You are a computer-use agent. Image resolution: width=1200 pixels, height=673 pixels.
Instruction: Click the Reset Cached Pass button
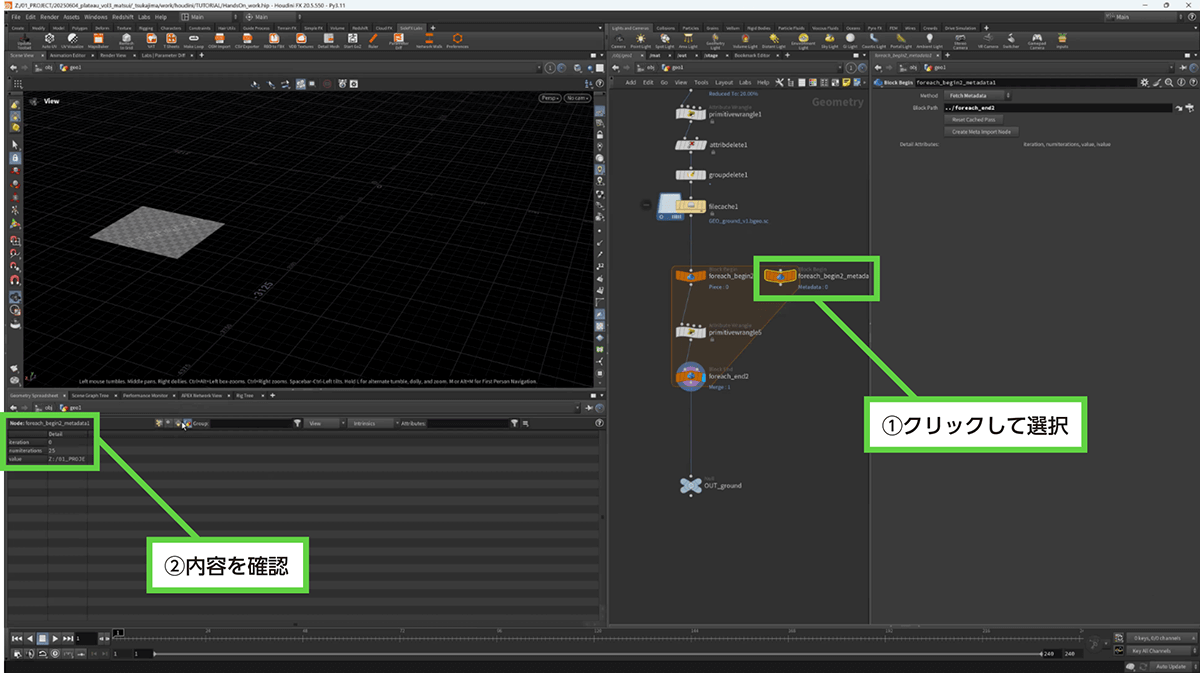(972, 119)
